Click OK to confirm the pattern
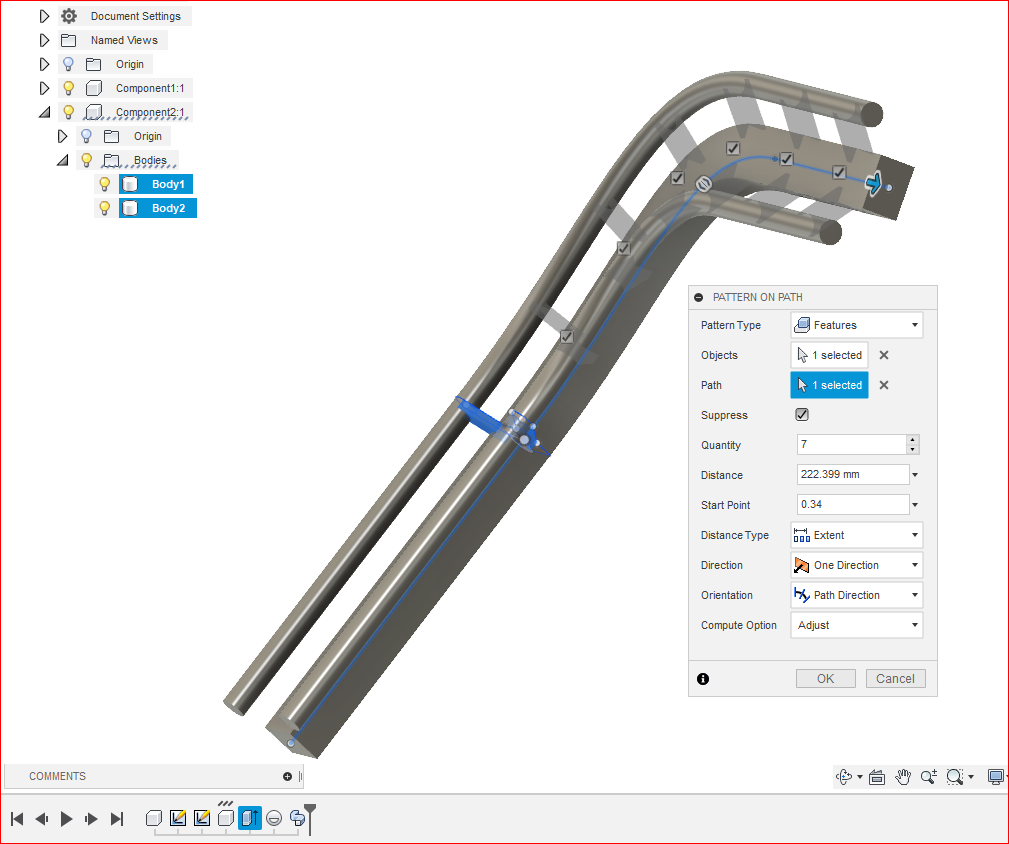The image size is (1009, 844). click(x=825, y=678)
